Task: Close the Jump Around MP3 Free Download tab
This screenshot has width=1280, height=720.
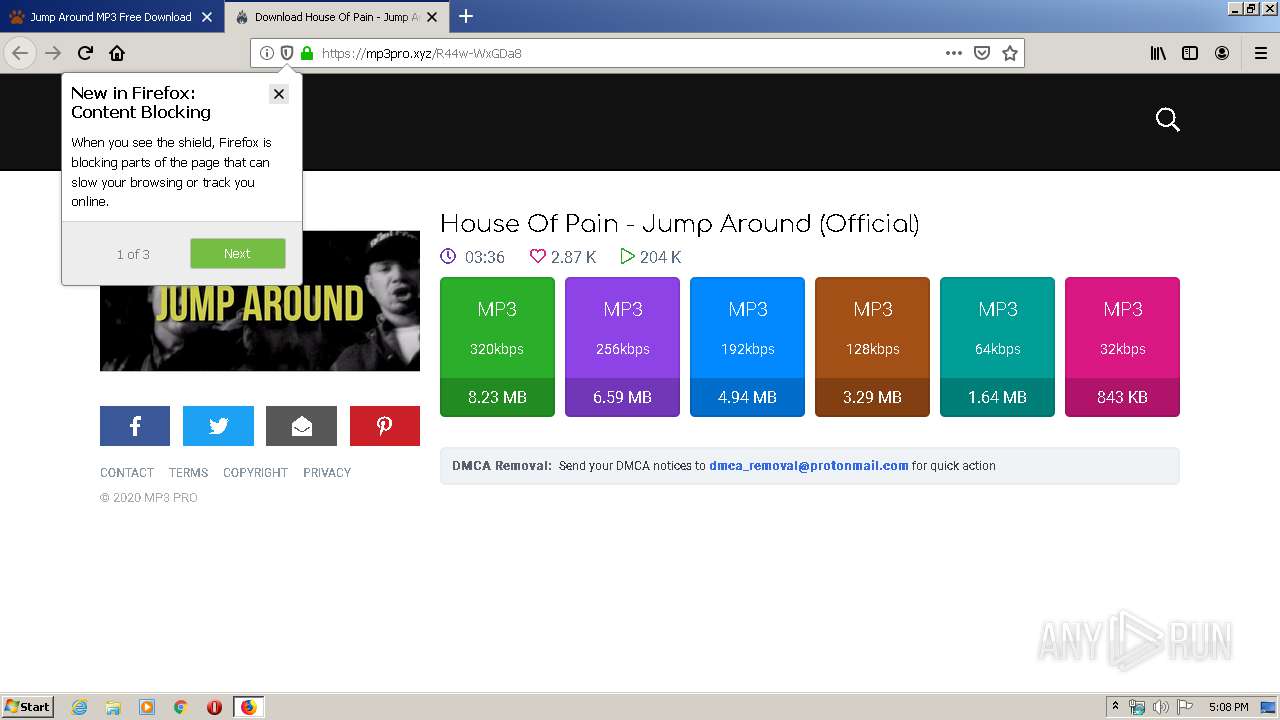Action: (x=207, y=17)
